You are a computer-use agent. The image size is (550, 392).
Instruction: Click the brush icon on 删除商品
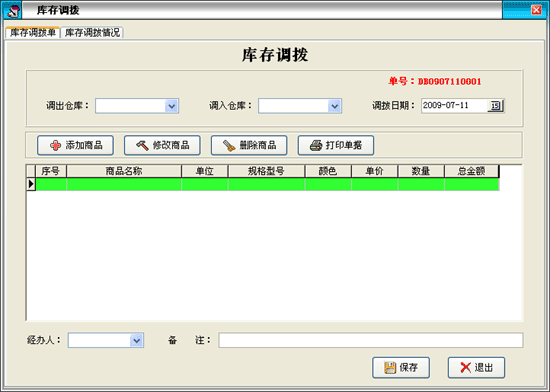(x=229, y=146)
